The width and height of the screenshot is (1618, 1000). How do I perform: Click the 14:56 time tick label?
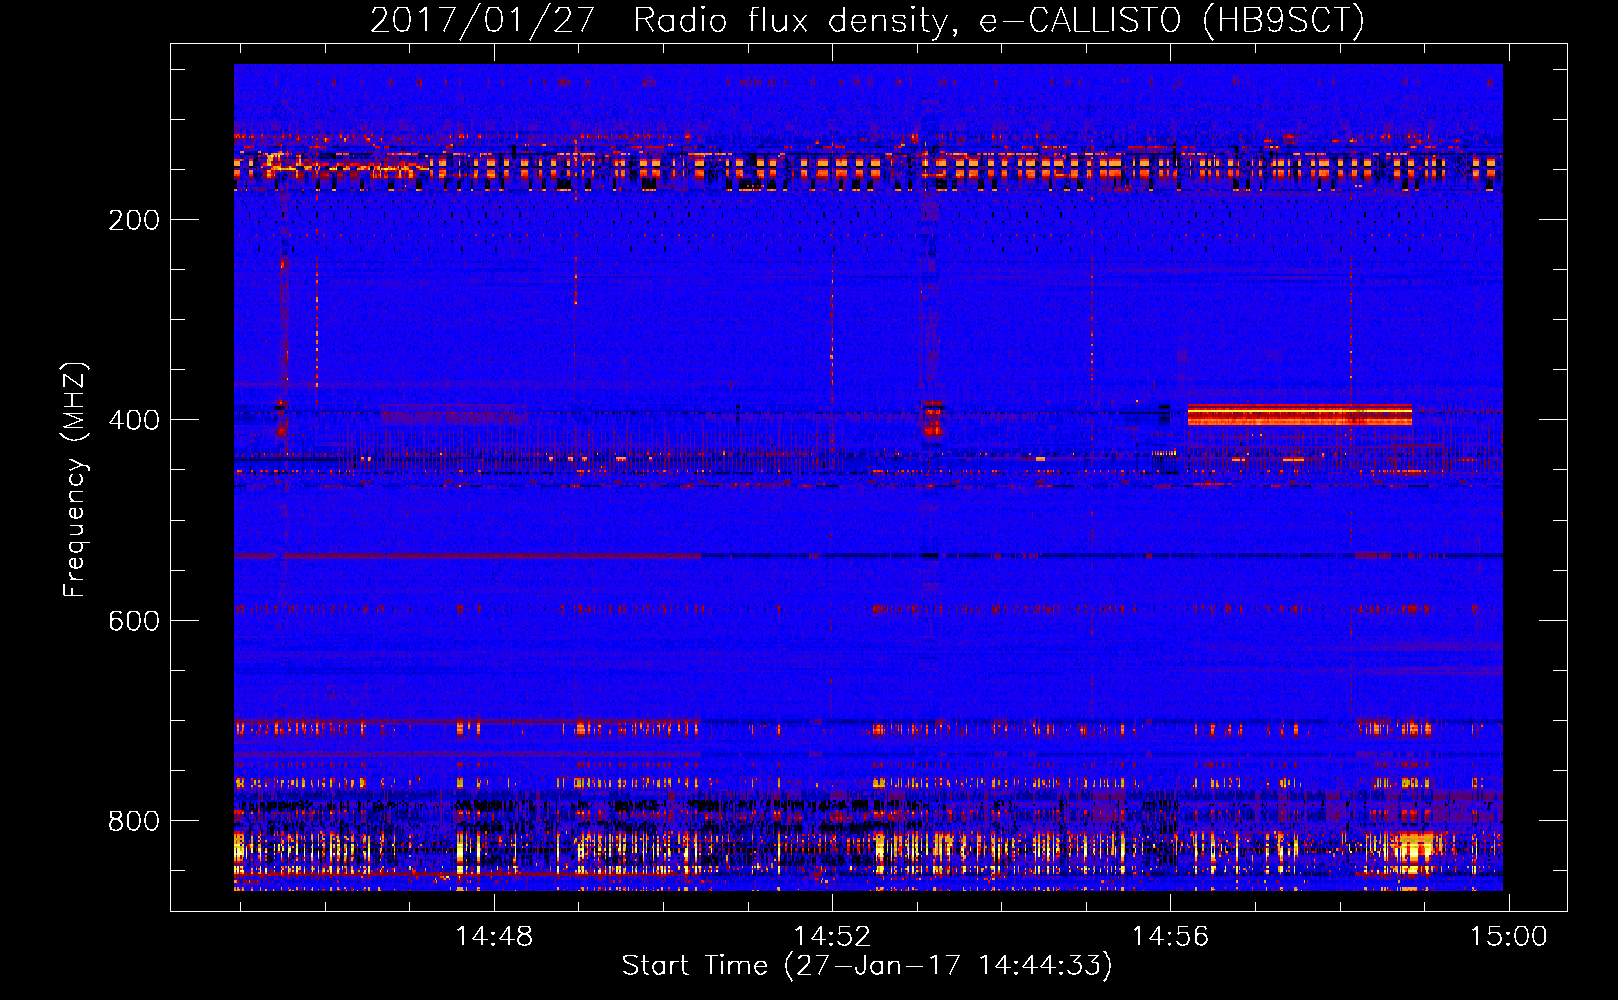click(1170, 937)
